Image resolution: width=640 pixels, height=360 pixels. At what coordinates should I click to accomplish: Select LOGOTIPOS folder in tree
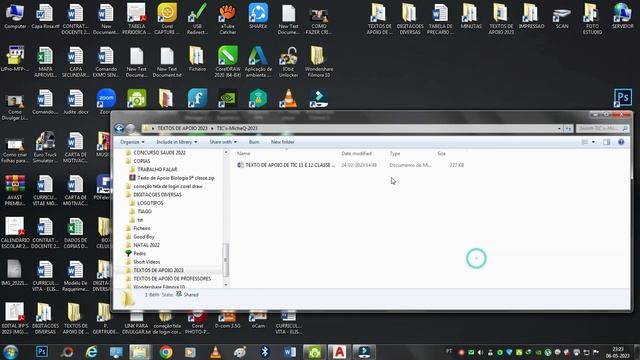tap(150, 203)
